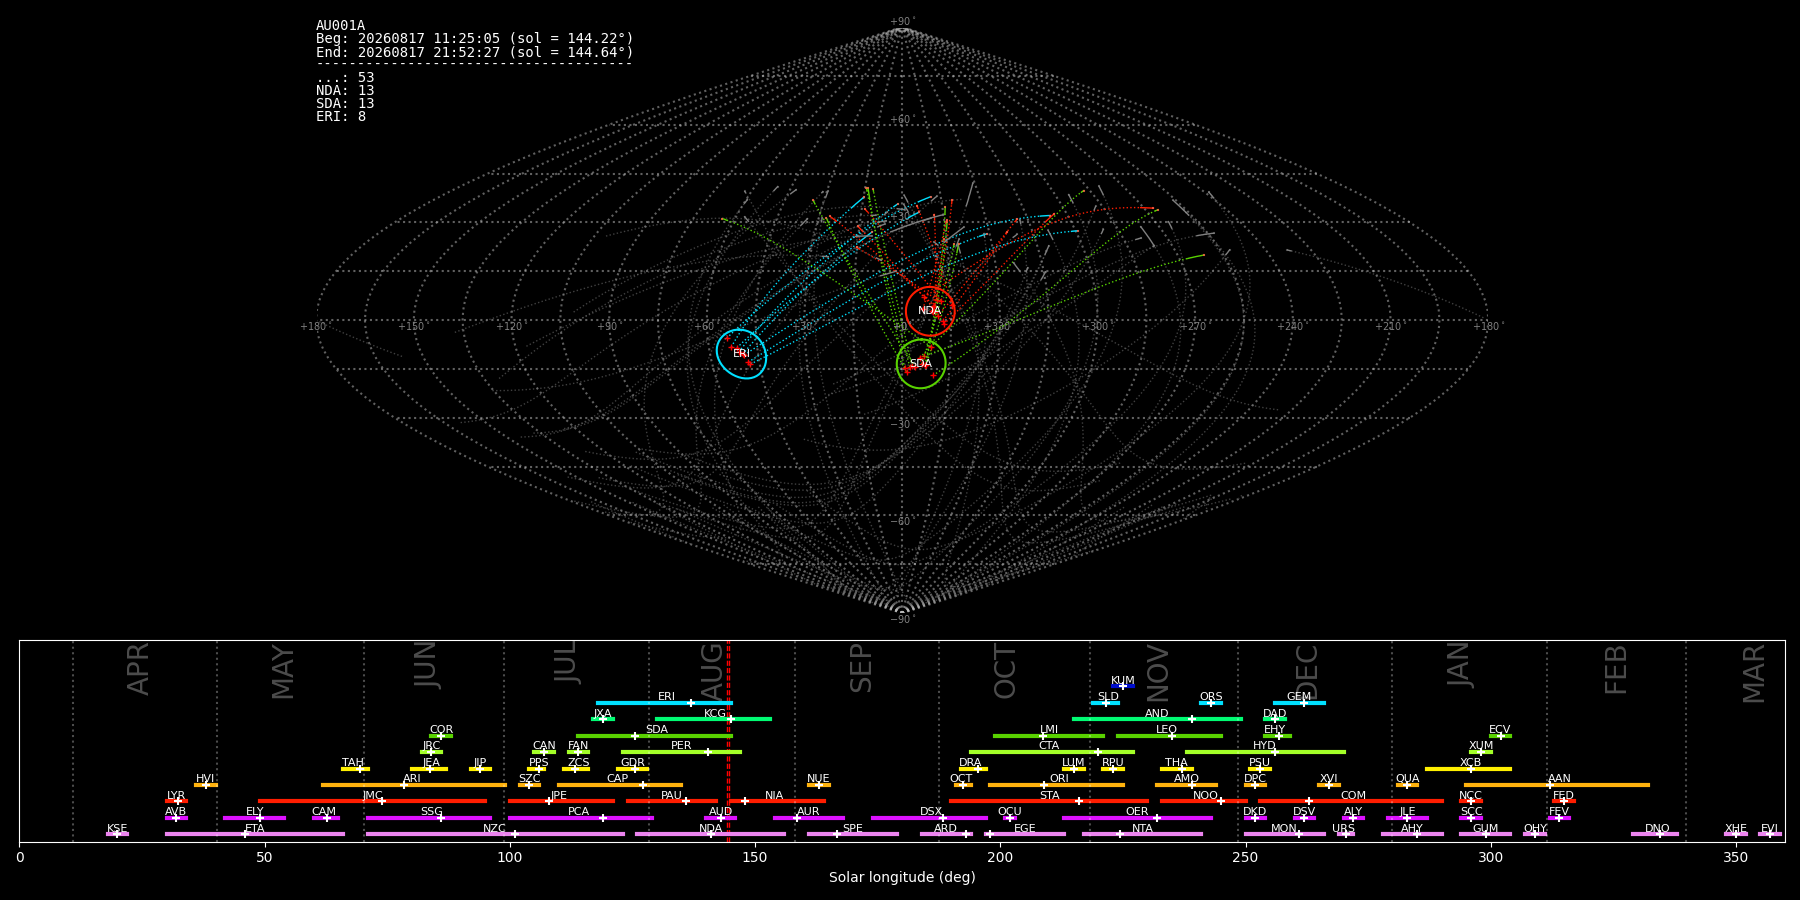Image resolution: width=1800 pixels, height=900 pixels.
Task: Select the AND shower bar
Action: pyautogui.click(x=1157, y=719)
